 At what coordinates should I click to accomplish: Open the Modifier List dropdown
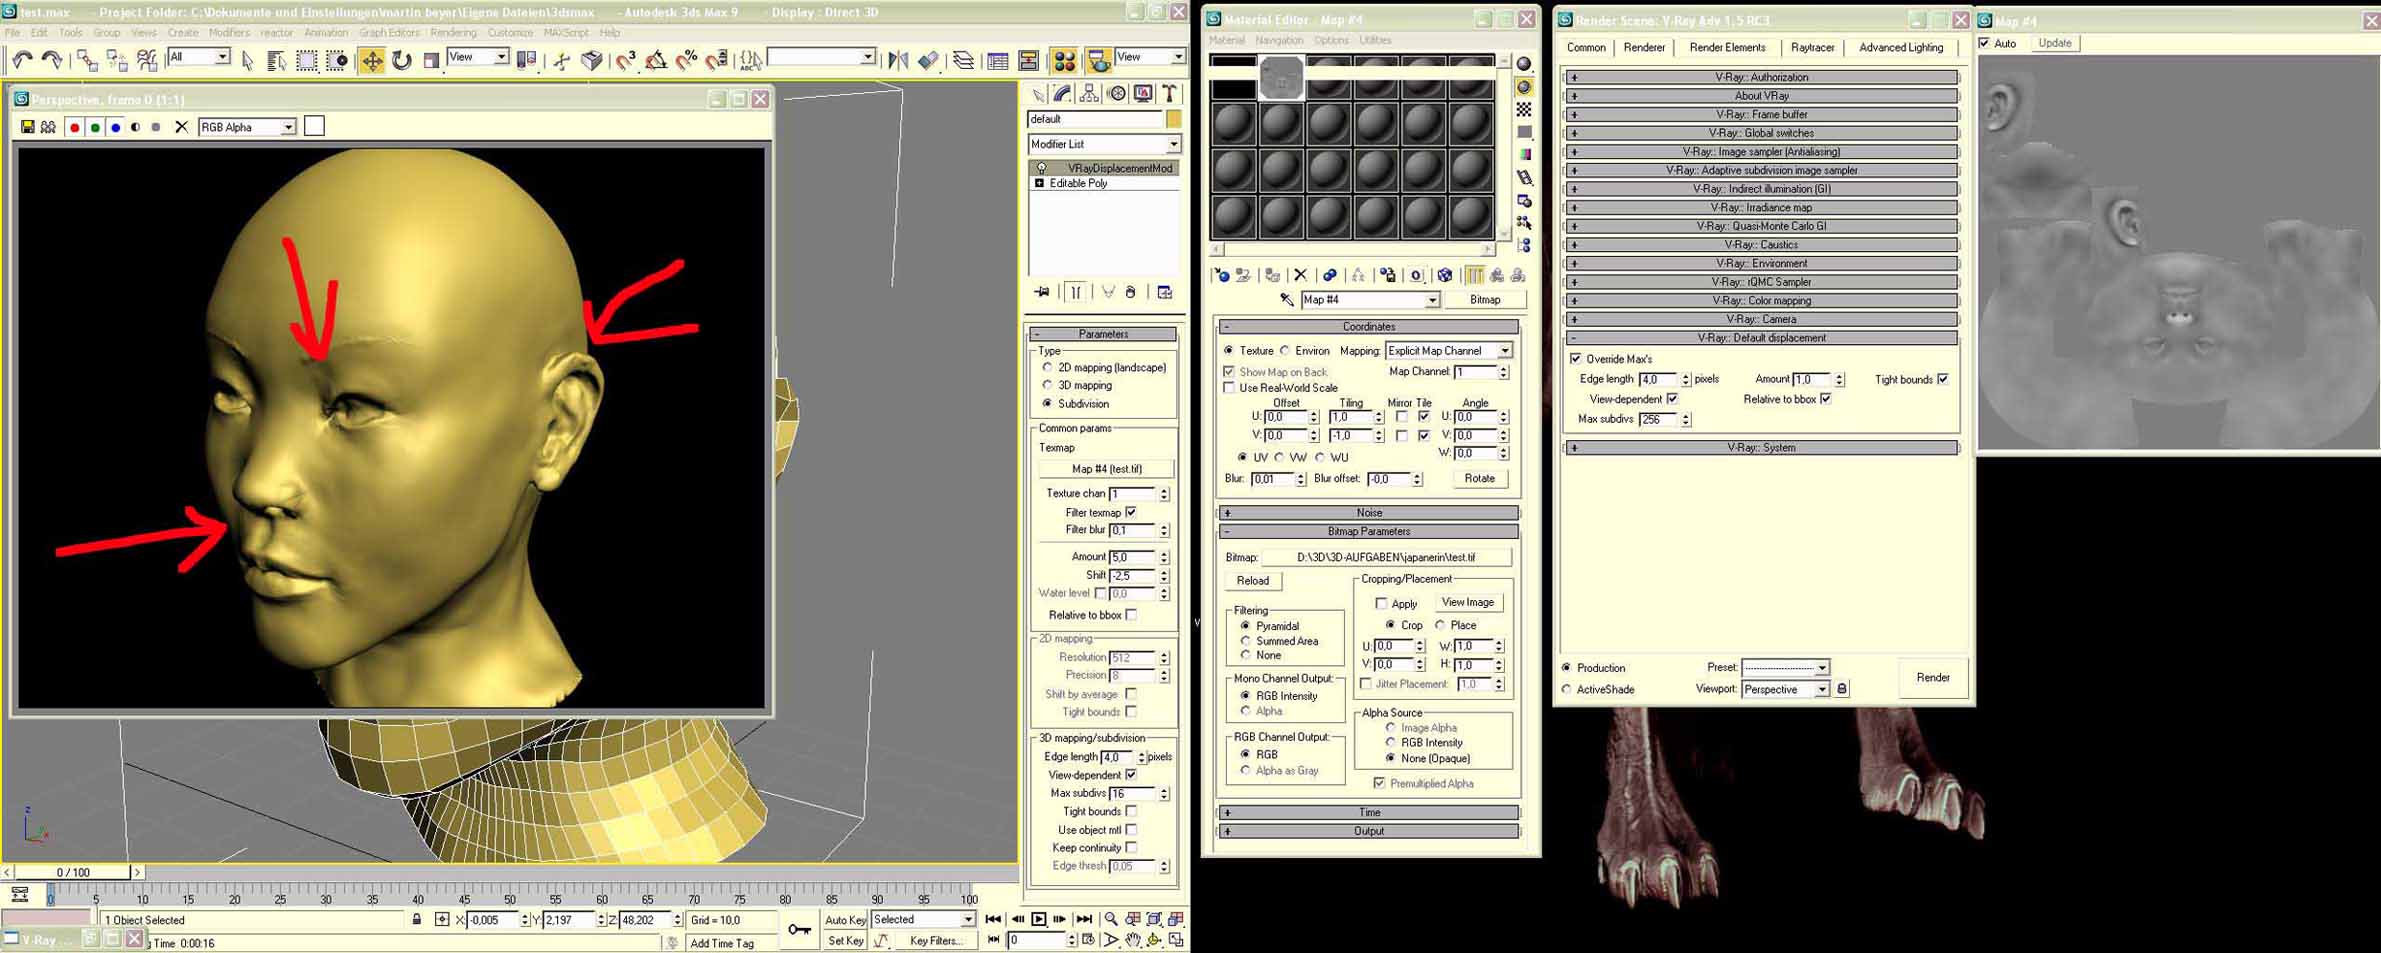tap(1104, 144)
